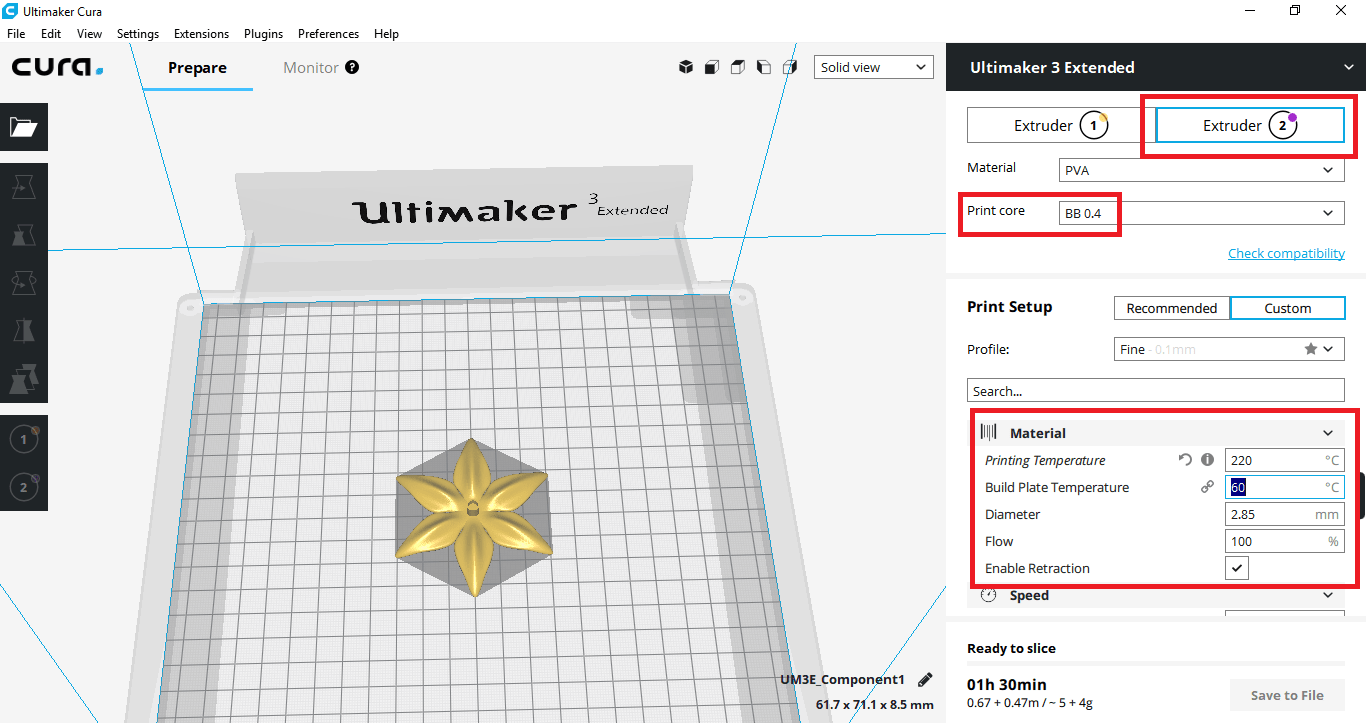Click the Save to File button
The image size is (1366, 723).
click(x=1287, y=695)
